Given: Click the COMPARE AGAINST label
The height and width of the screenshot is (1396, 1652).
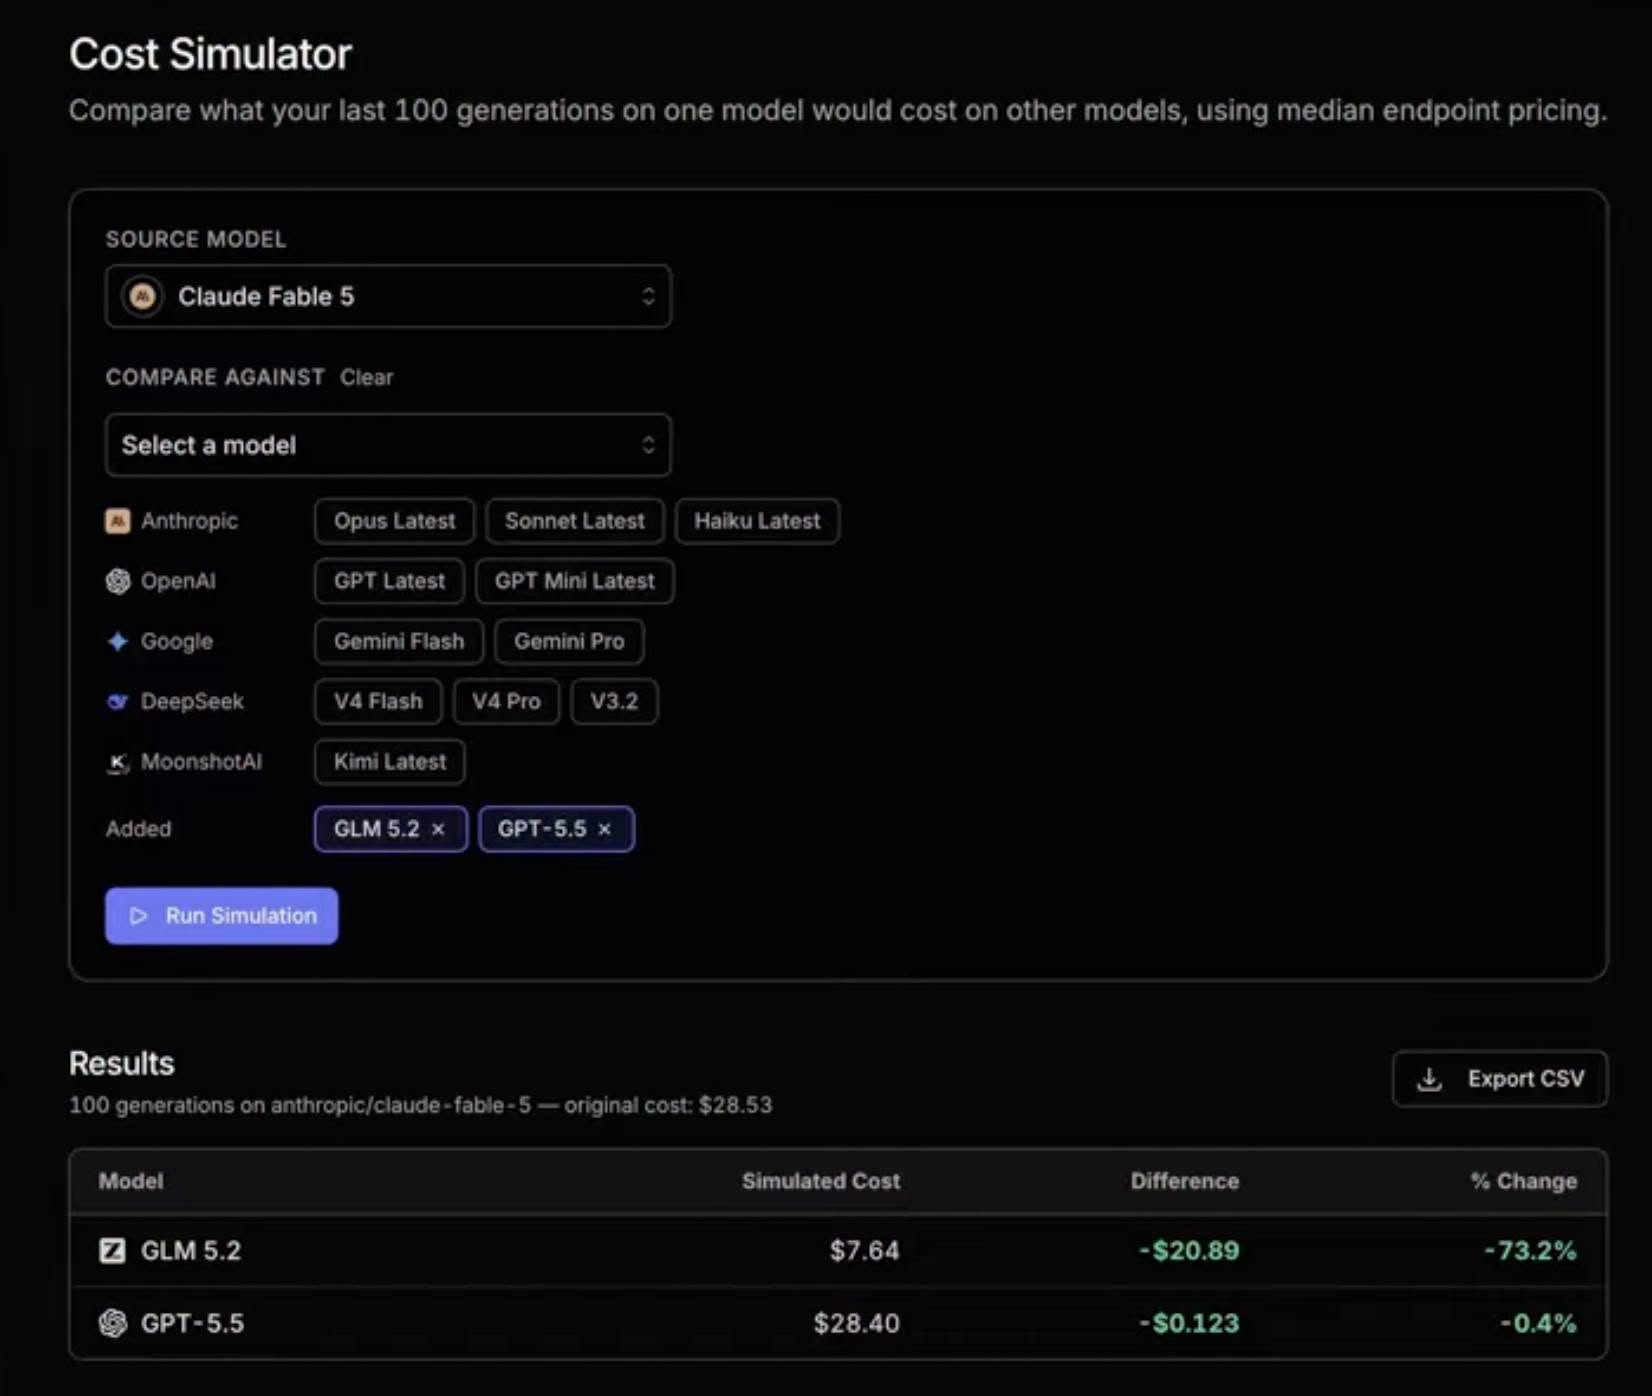Looking at the screenshot, I should pos(215,377).
